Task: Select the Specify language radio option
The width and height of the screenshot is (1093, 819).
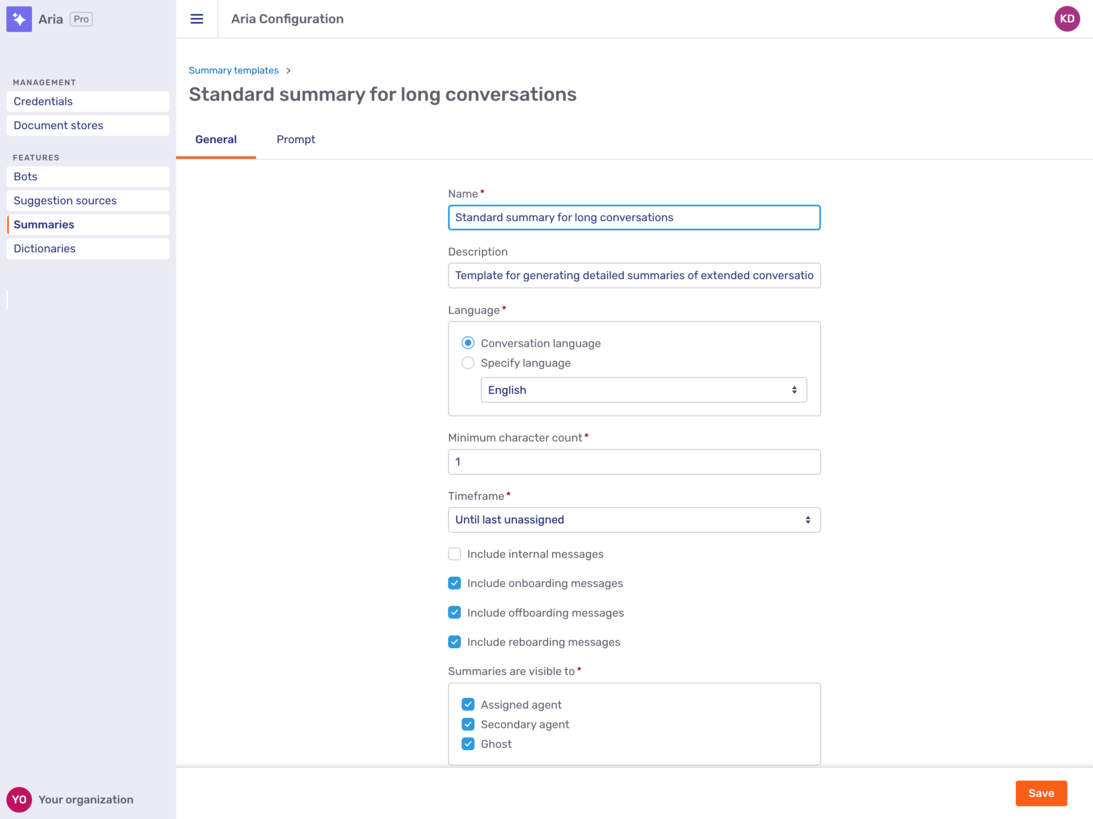Action: coord(468,363)
